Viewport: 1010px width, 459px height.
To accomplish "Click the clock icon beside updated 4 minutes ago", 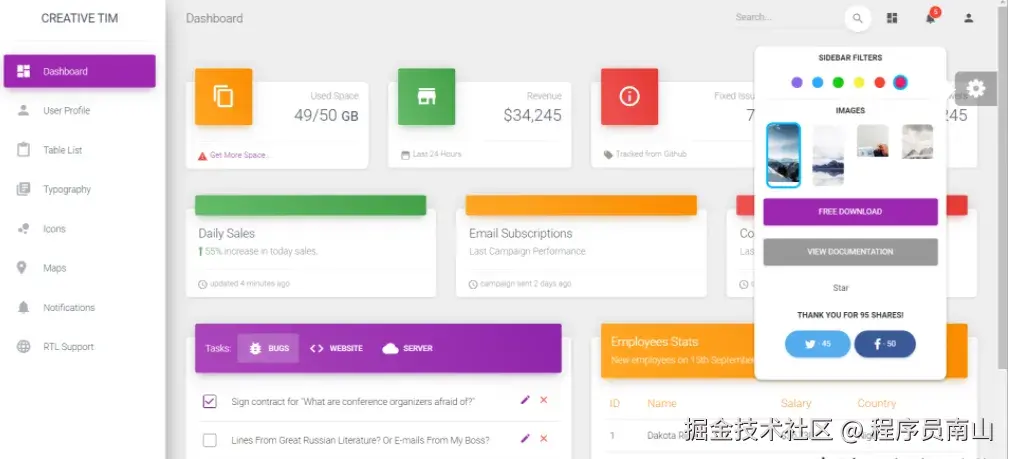I will pos(202,284).
